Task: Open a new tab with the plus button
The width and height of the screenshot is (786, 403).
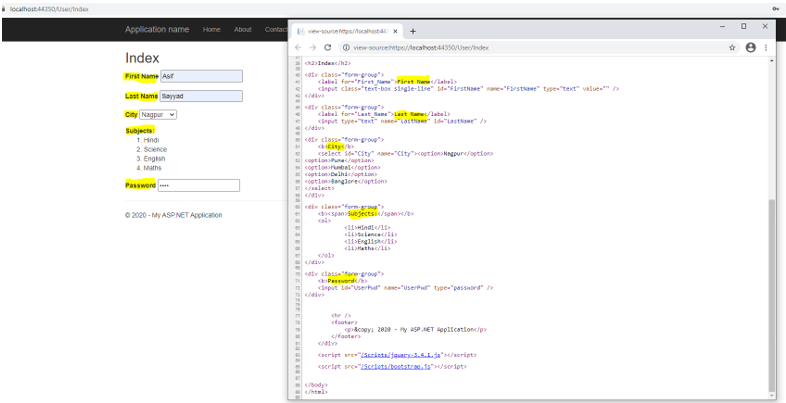Action: (x=413, y=31)
